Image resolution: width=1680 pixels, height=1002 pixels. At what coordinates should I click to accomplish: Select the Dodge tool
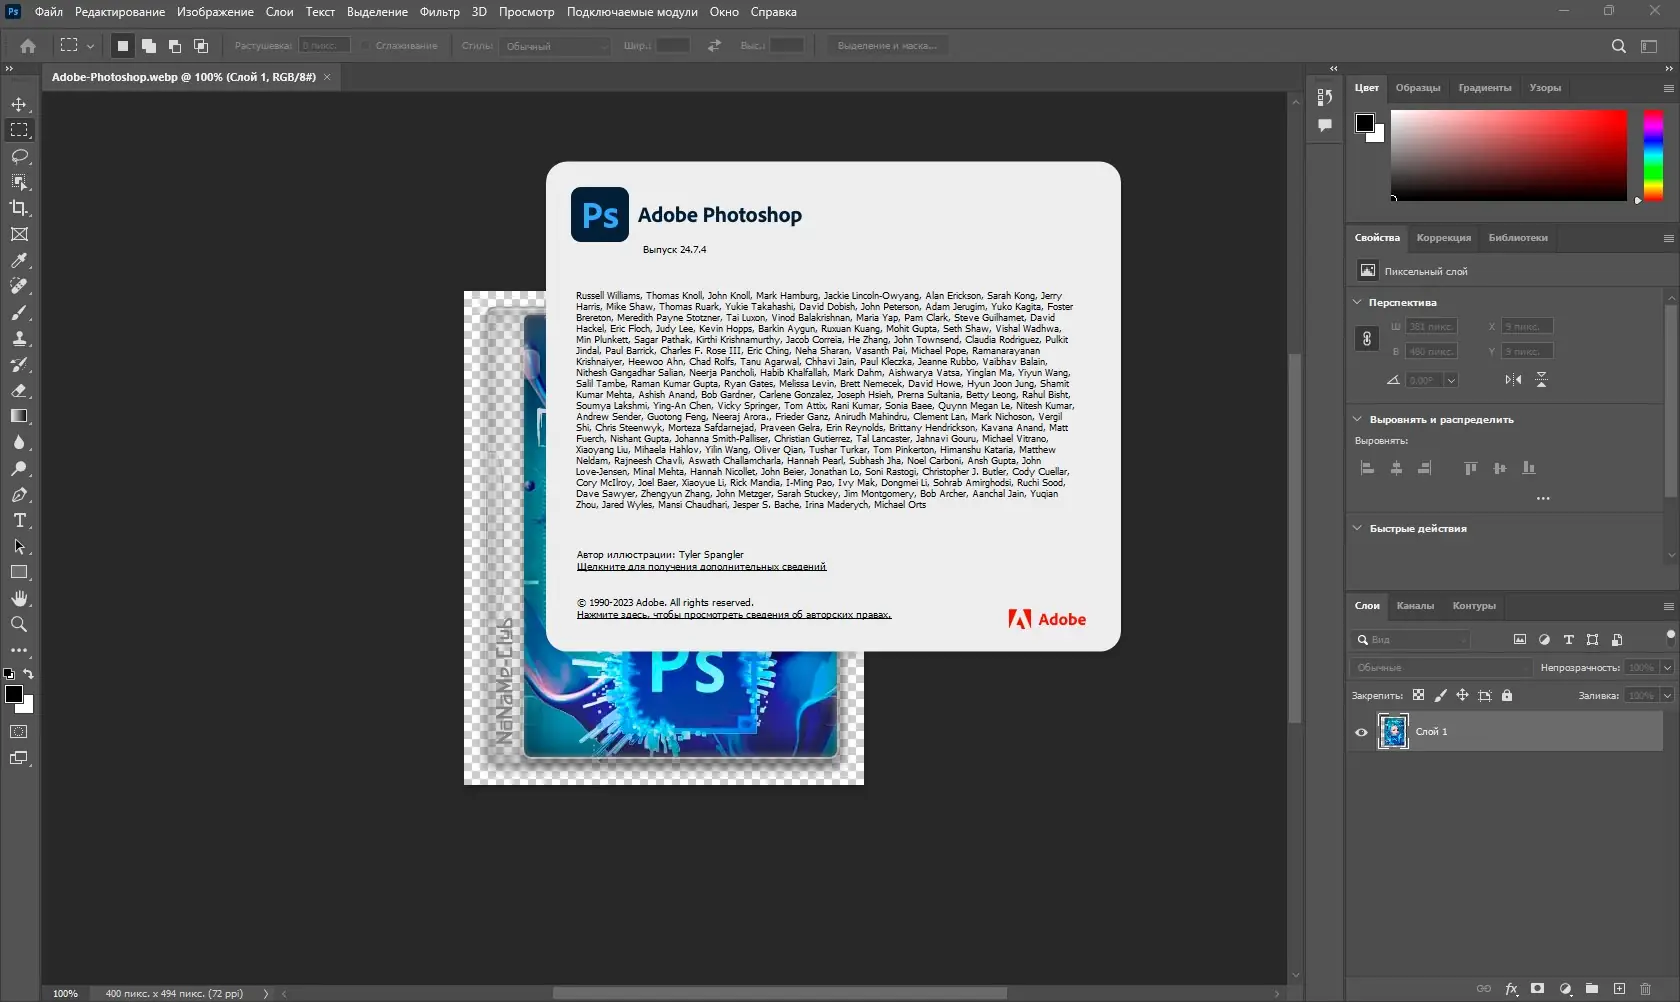coord(19,468)
